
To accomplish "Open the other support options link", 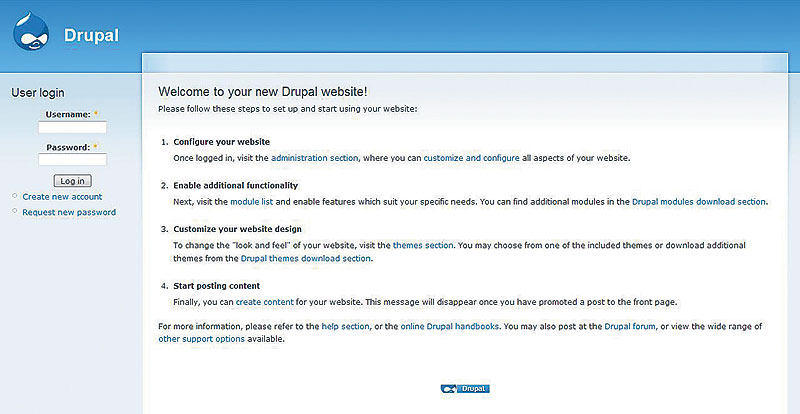I will [202, 339].
